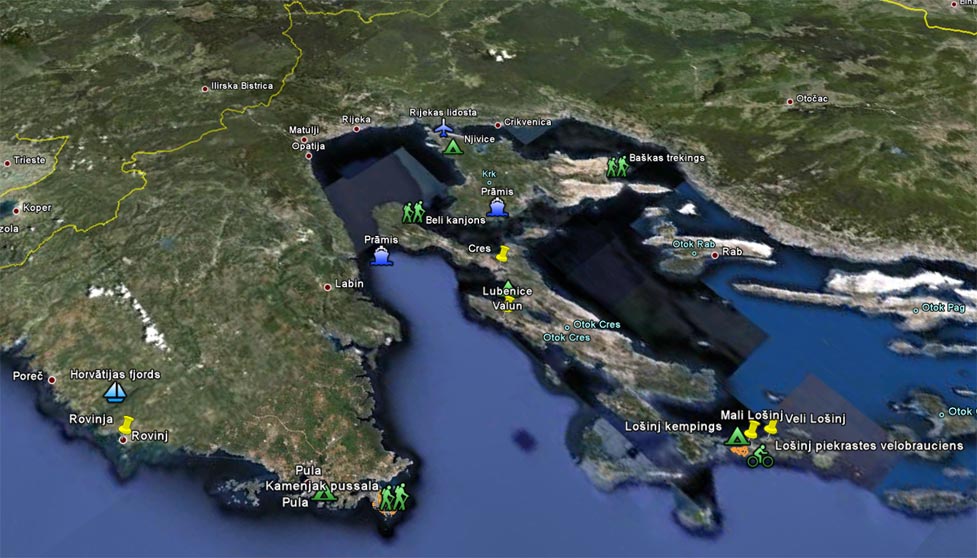Click the green tent icon near Pula

click(323, 494)
